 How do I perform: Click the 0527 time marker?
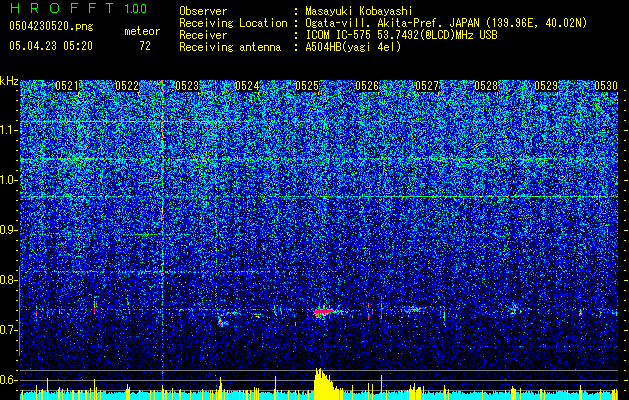click(427, 86)
